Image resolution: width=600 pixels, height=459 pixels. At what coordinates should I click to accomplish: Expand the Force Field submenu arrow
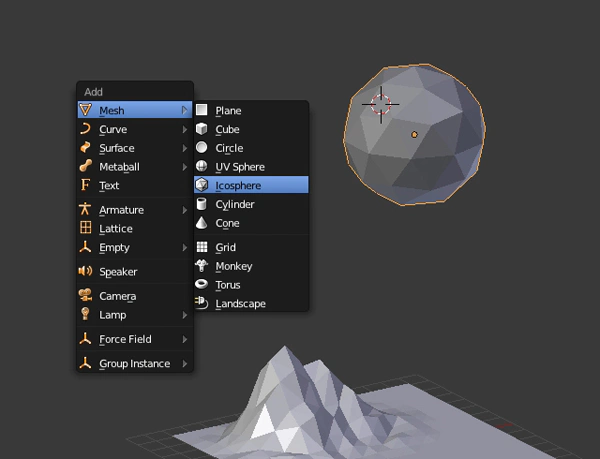coord(185,340)
